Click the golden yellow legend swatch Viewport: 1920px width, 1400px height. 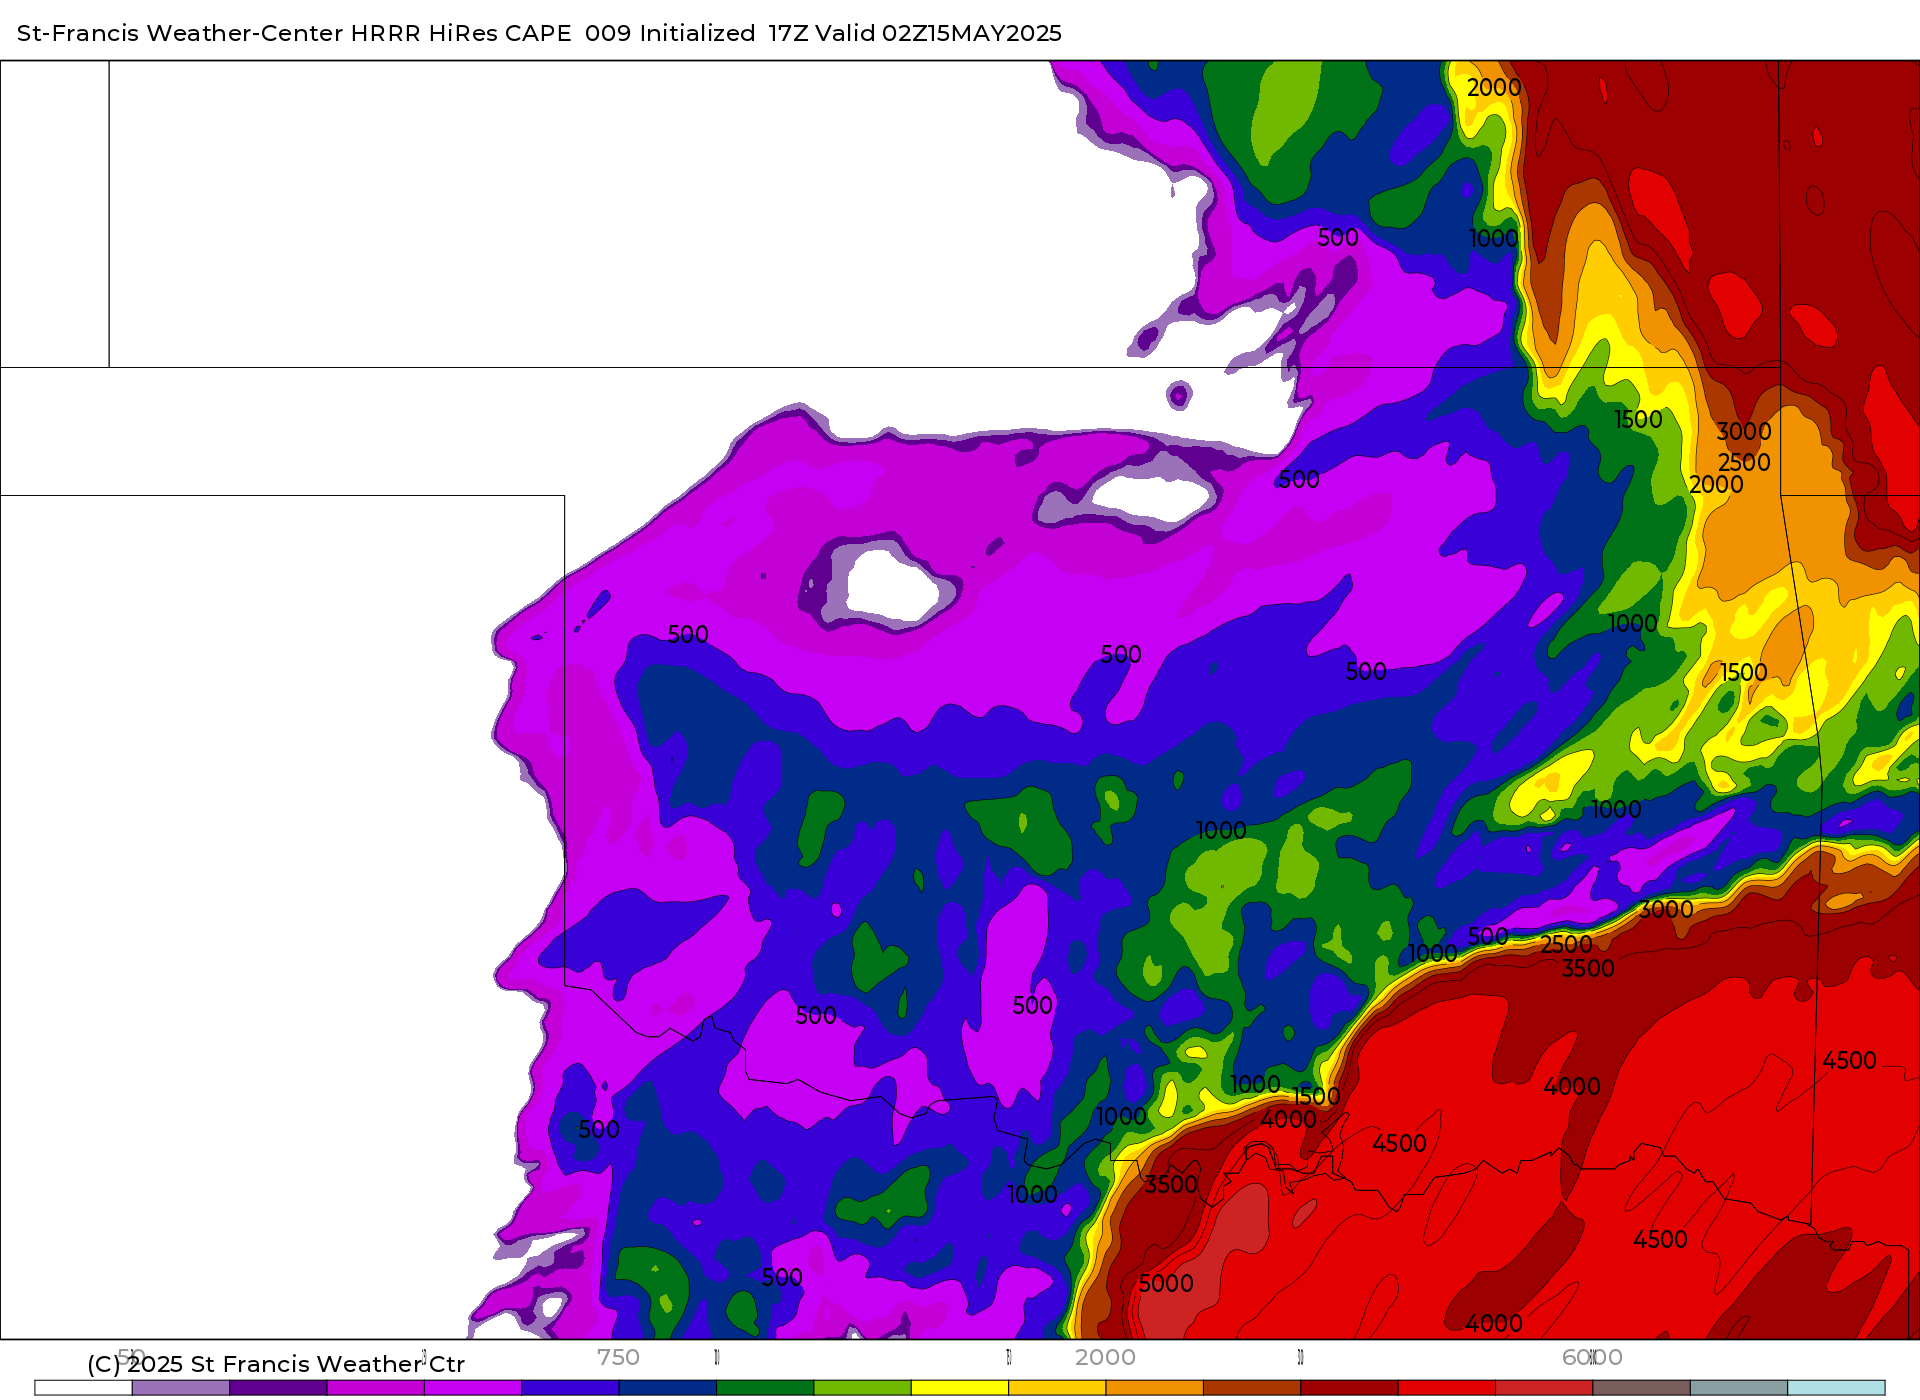1057,1387
